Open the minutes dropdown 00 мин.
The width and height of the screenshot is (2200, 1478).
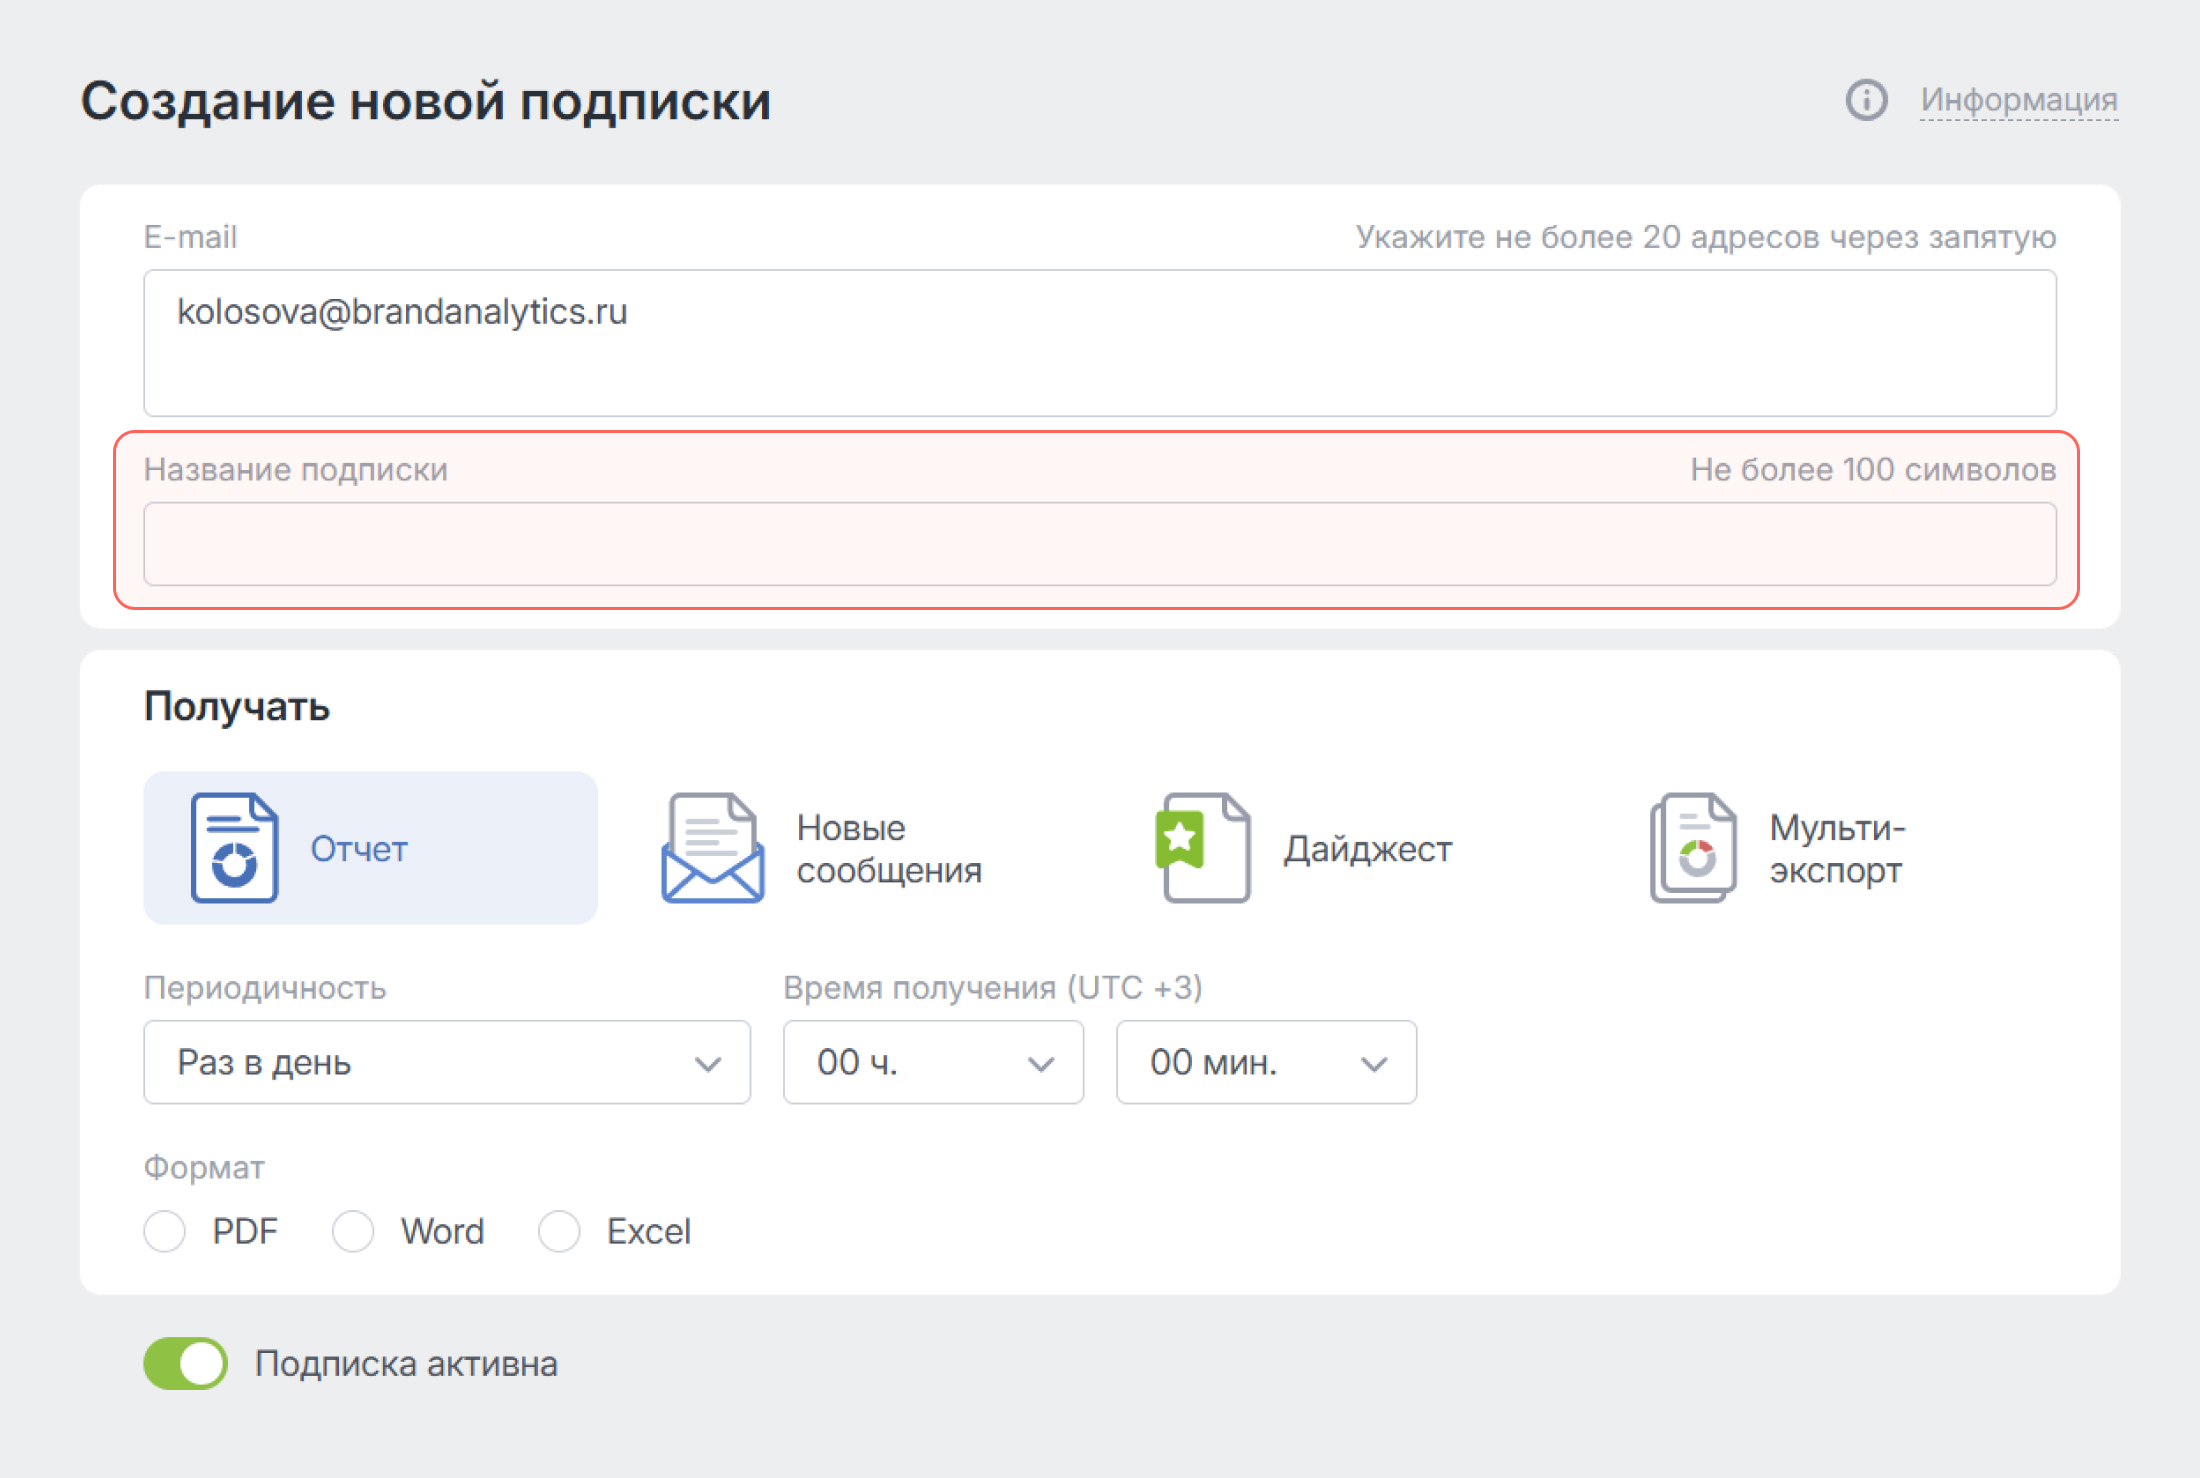[1266, 1062]
